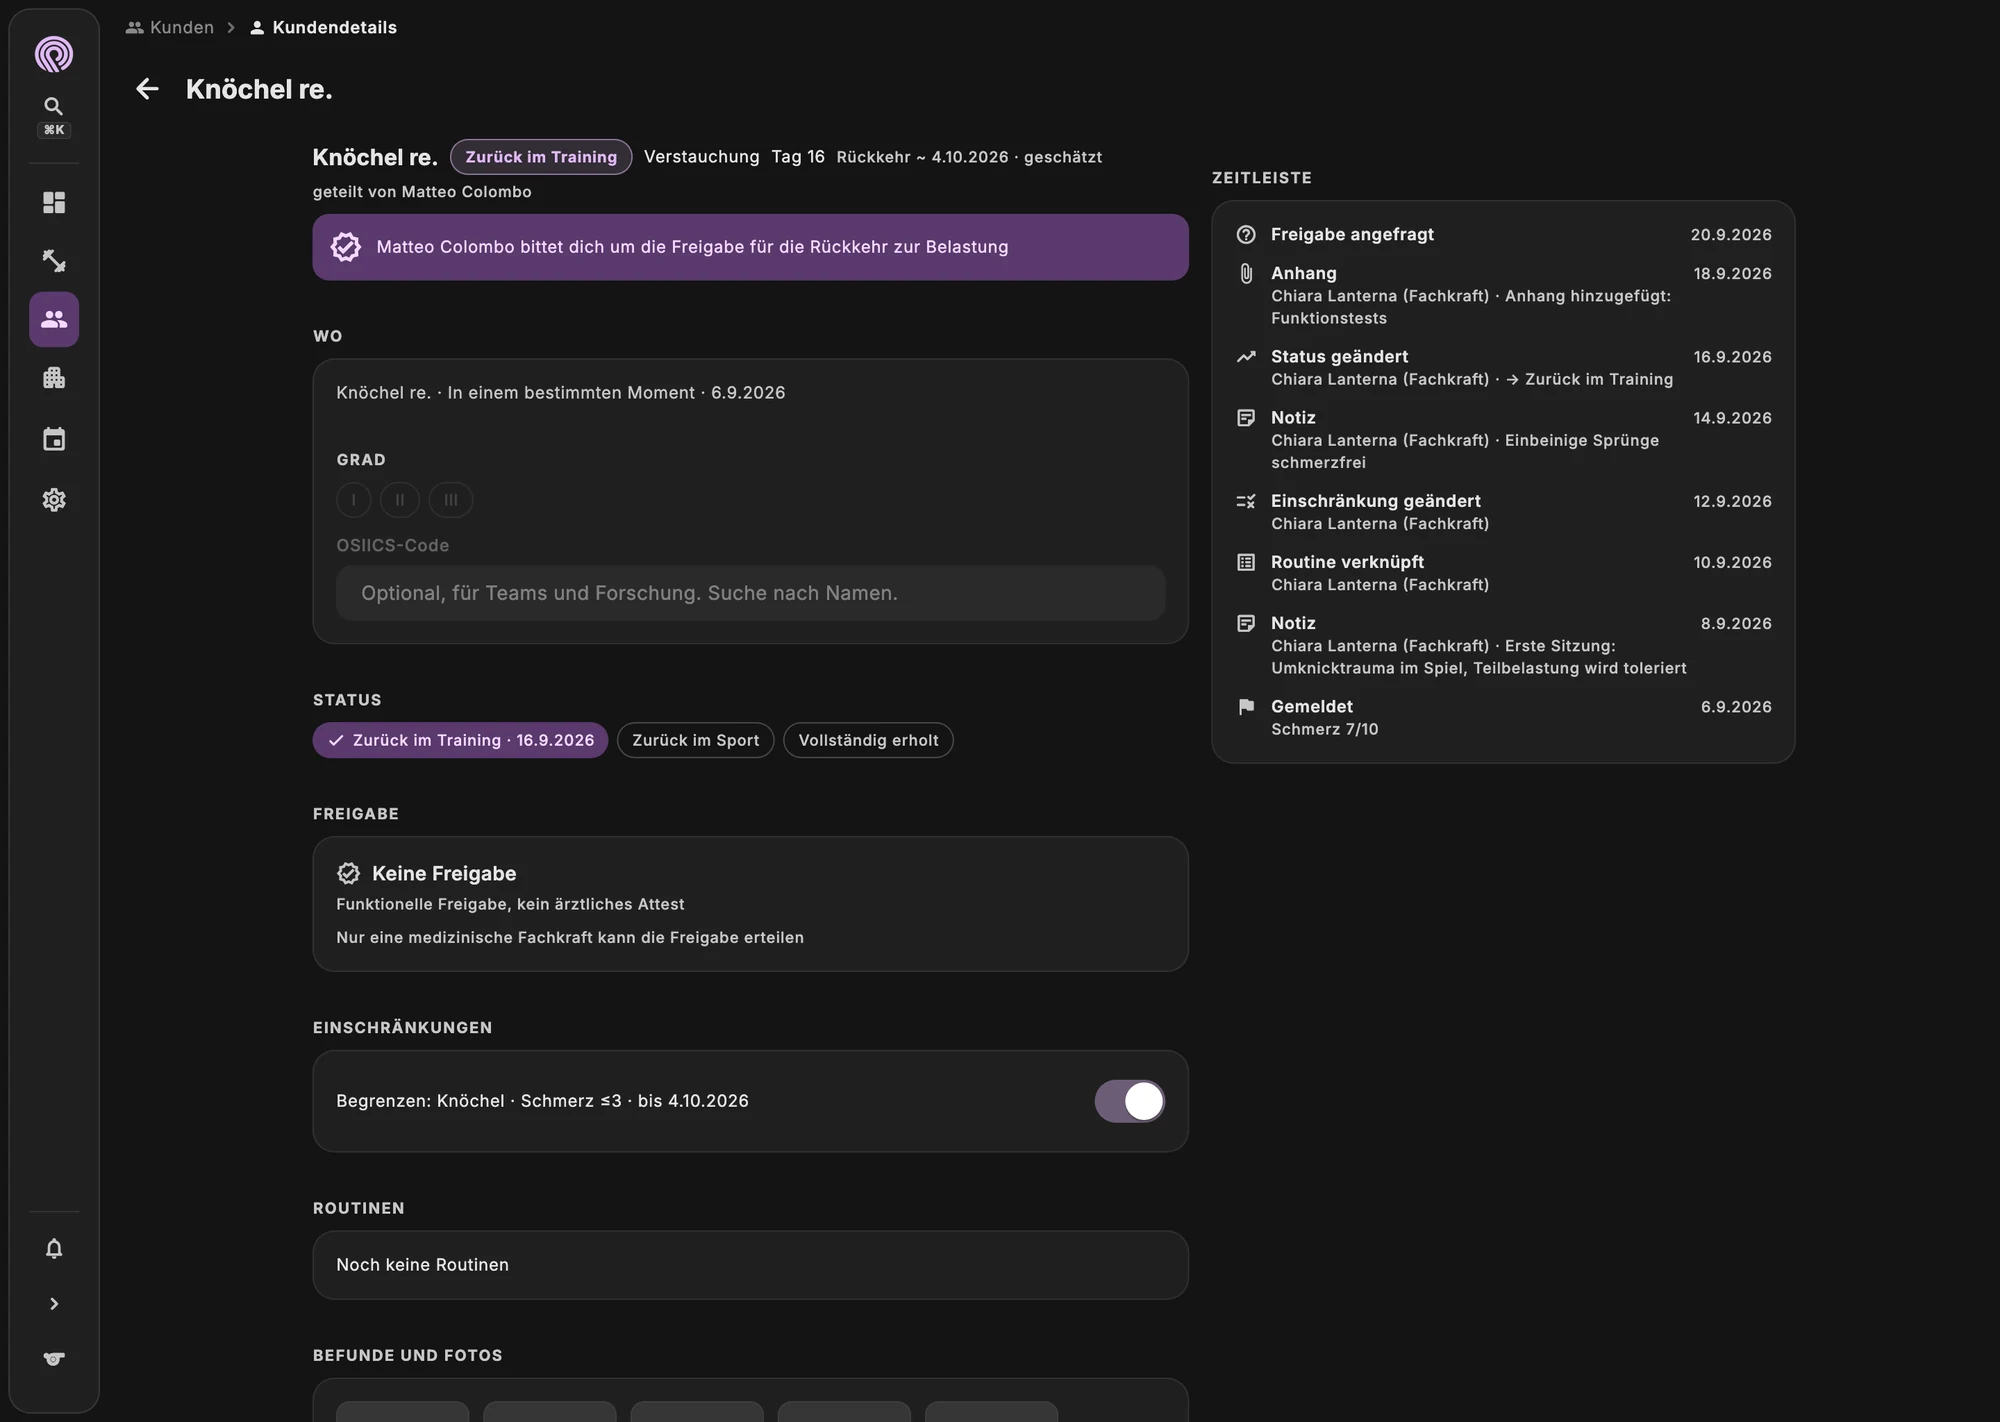Screen dimensions: 2000x1422
Task: Select the Zurück im Training status chip
Action: click(460, 740)
